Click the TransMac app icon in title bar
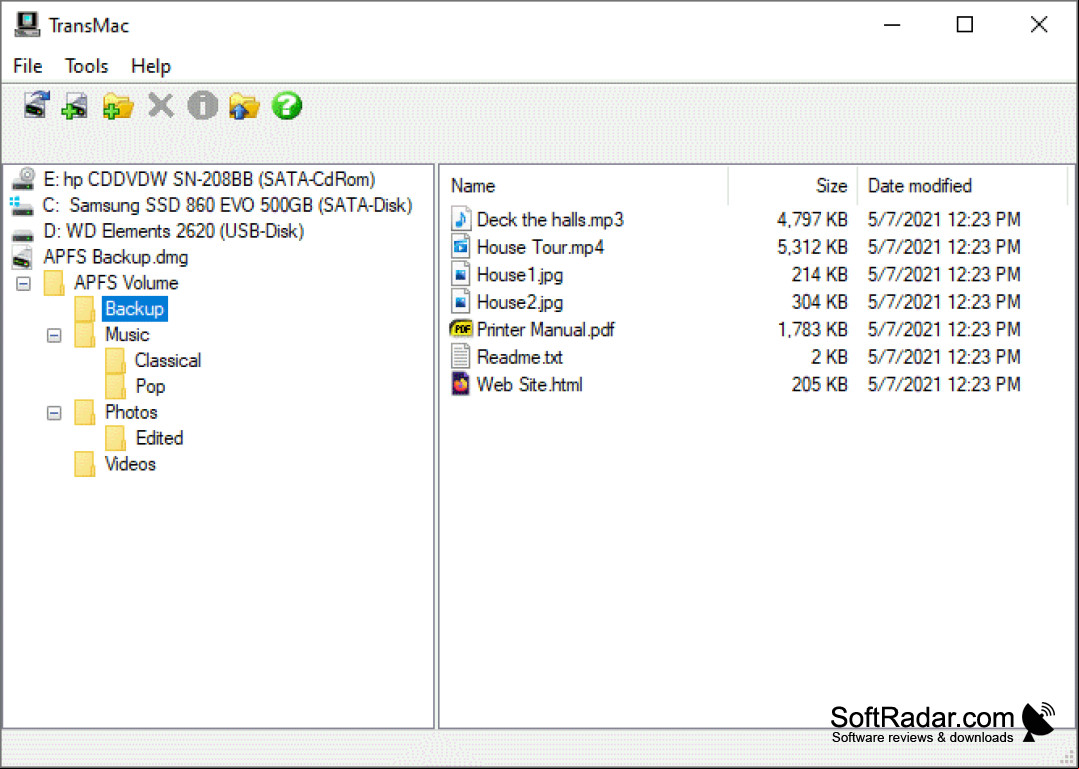Screen dimensions: 1079x769 pos(27,25)
